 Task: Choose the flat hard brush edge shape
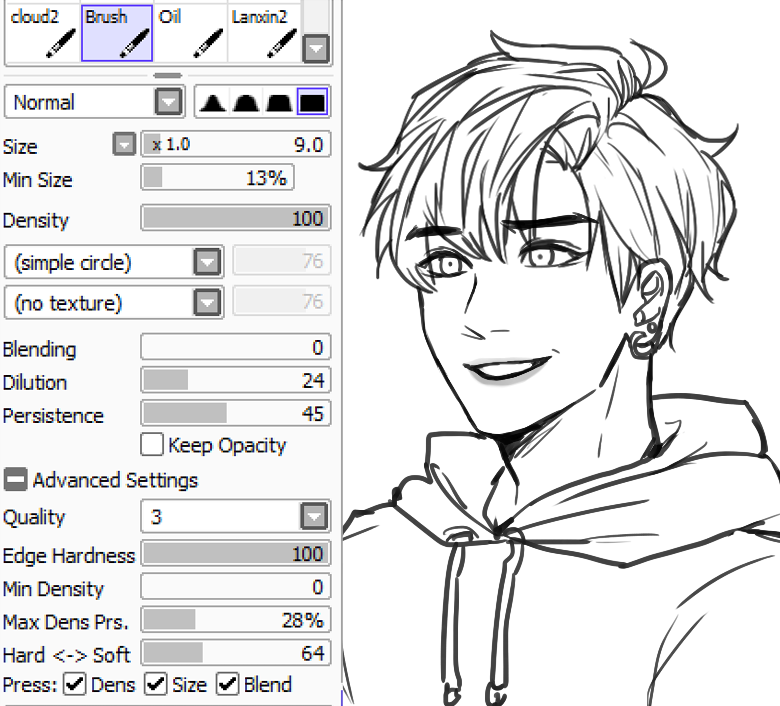coord(312,102)
